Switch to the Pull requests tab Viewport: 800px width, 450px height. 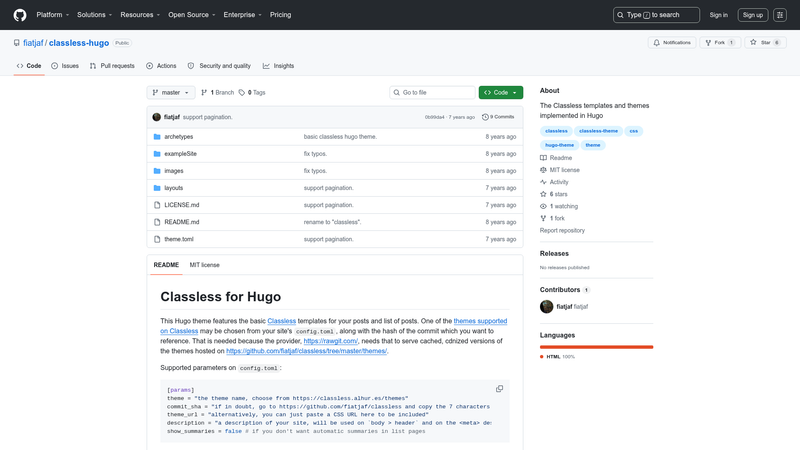point(112,66)
